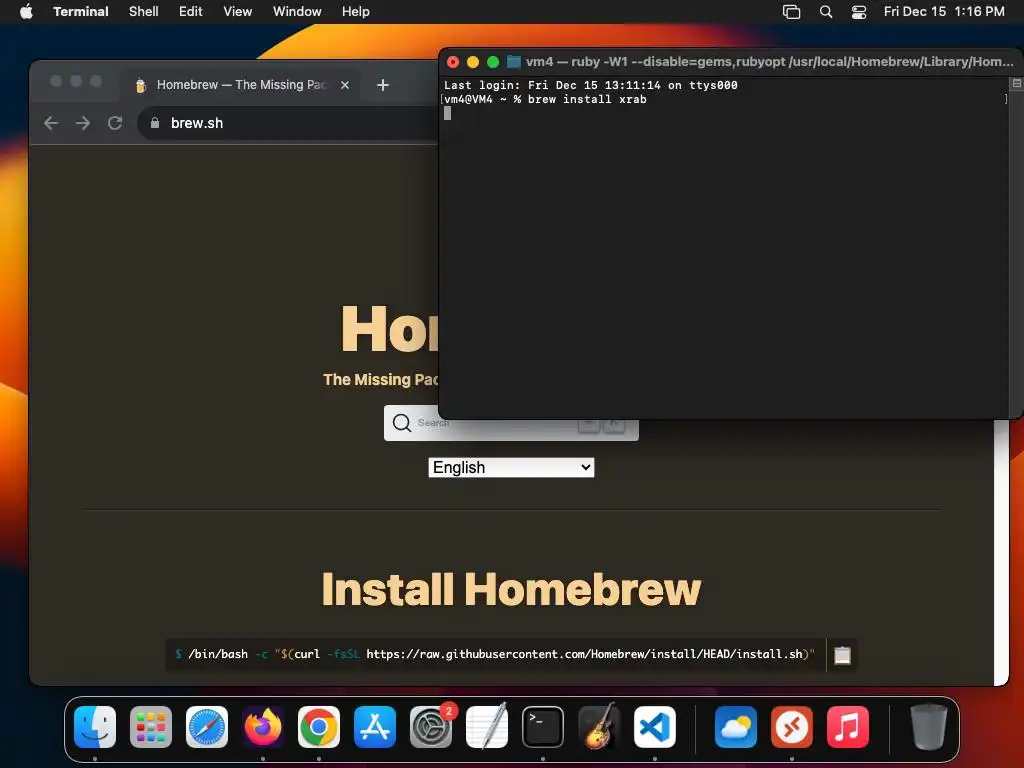The height and width of the screenshot is (768, 1024).
Task: Open TextEdit from the dock
Action: 487,727
